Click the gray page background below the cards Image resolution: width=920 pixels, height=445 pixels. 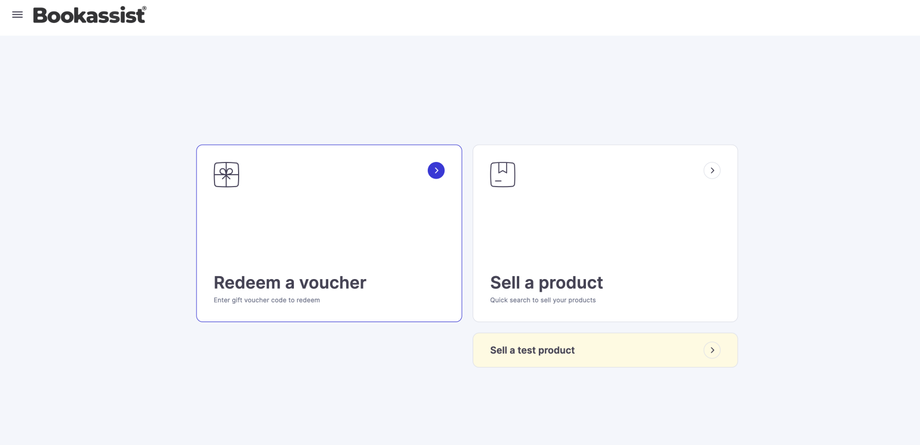click(460, 410)
